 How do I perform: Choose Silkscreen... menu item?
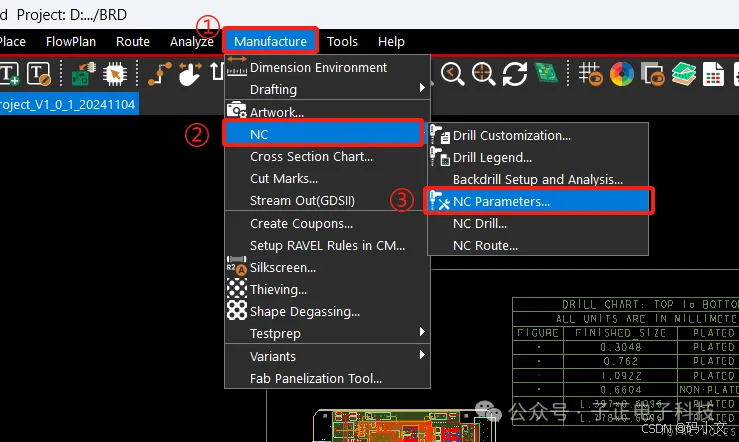coord(328,268)
